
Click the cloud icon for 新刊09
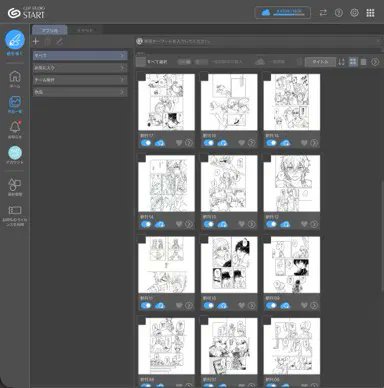tap(285, 305)
